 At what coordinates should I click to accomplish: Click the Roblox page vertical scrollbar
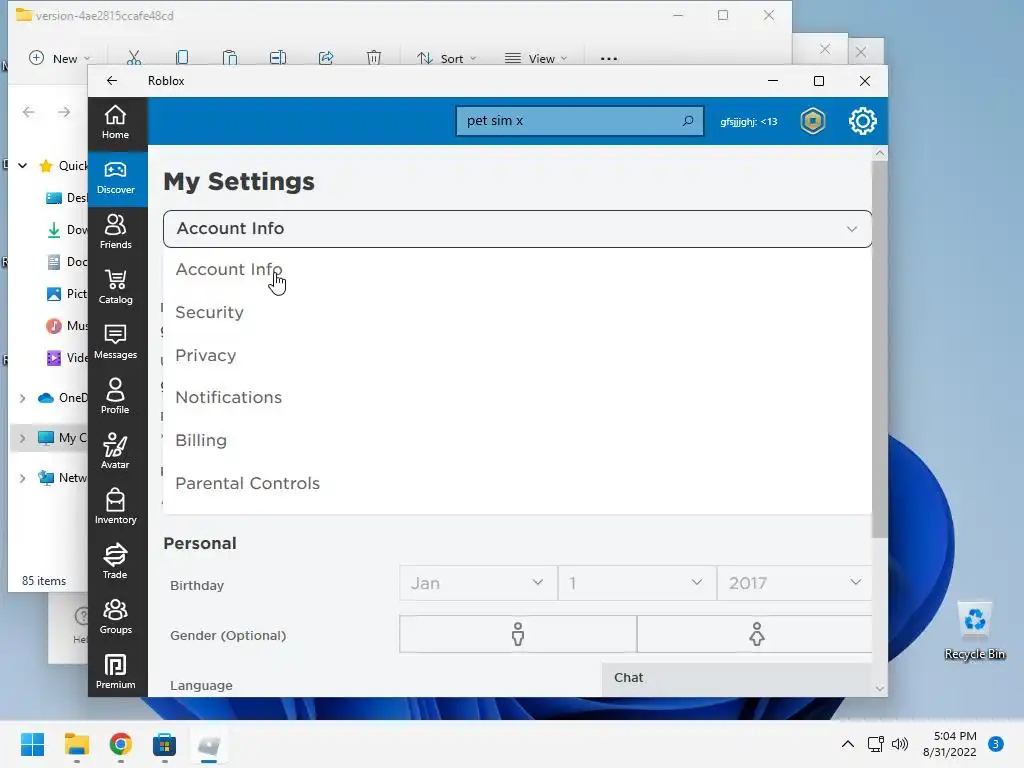click(x=880, y=349)
